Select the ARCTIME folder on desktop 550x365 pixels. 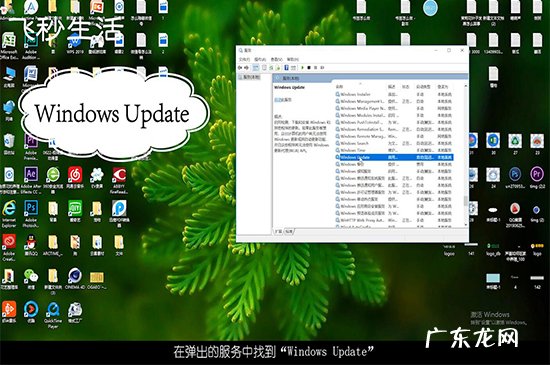[x=53, y=244]
